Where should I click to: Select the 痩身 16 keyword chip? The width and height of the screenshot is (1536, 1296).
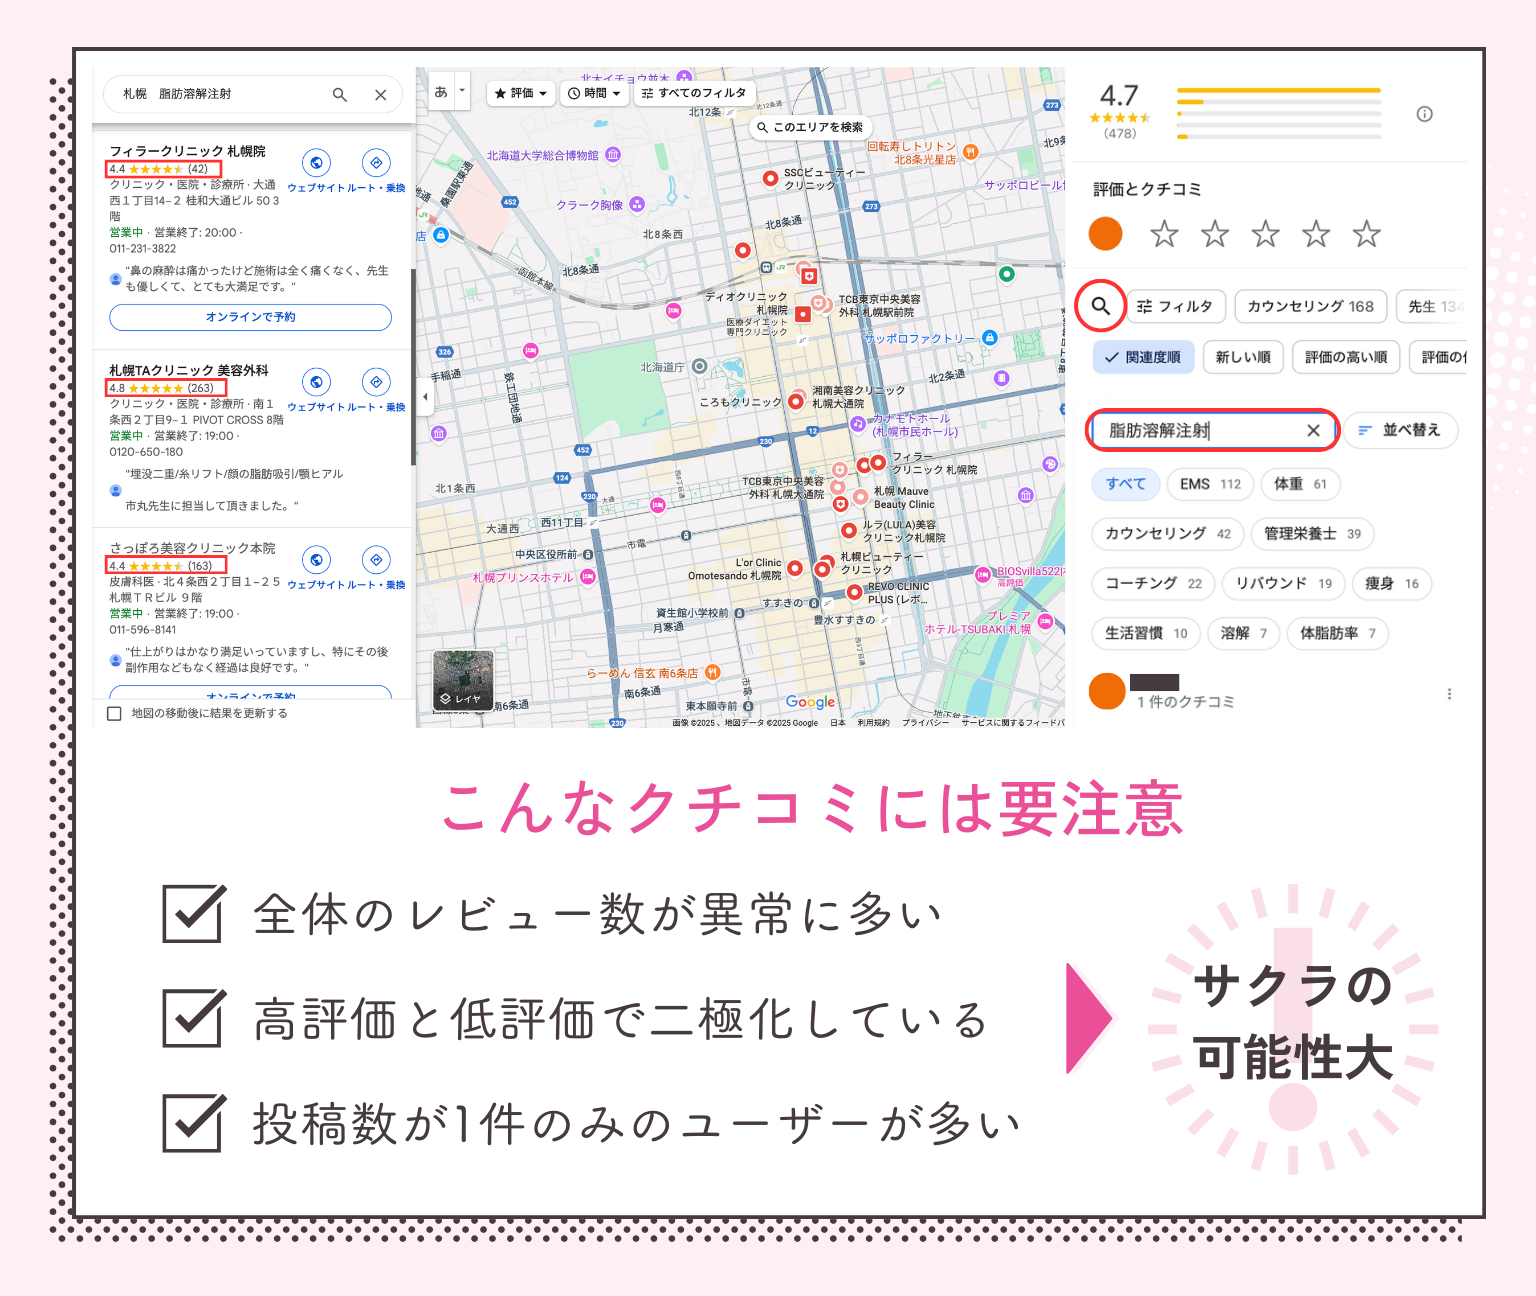pos(1392,584)
